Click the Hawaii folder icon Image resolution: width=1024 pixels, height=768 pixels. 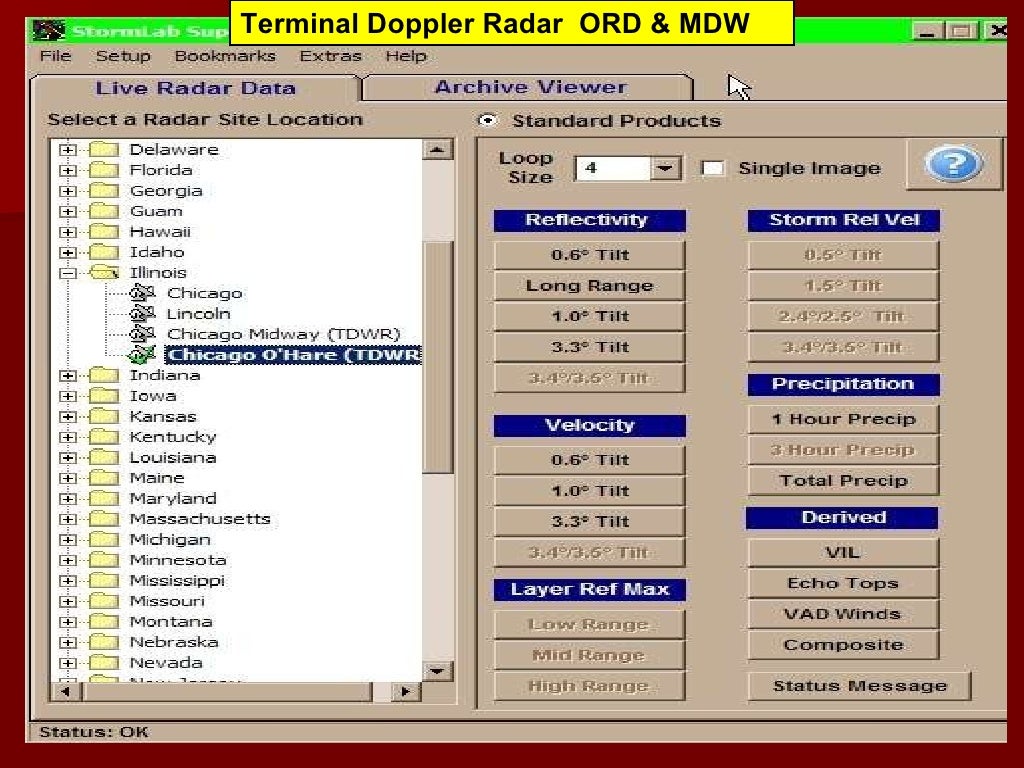coord(104,231)
